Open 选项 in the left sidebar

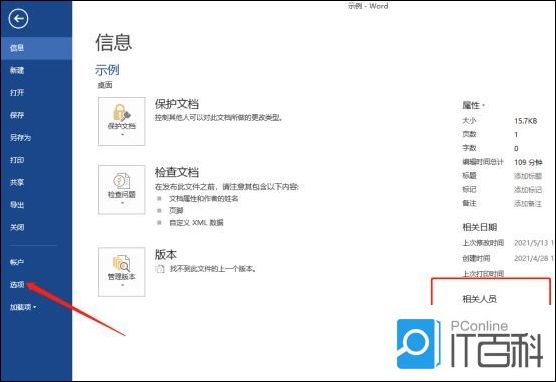[x=17, y=284]
